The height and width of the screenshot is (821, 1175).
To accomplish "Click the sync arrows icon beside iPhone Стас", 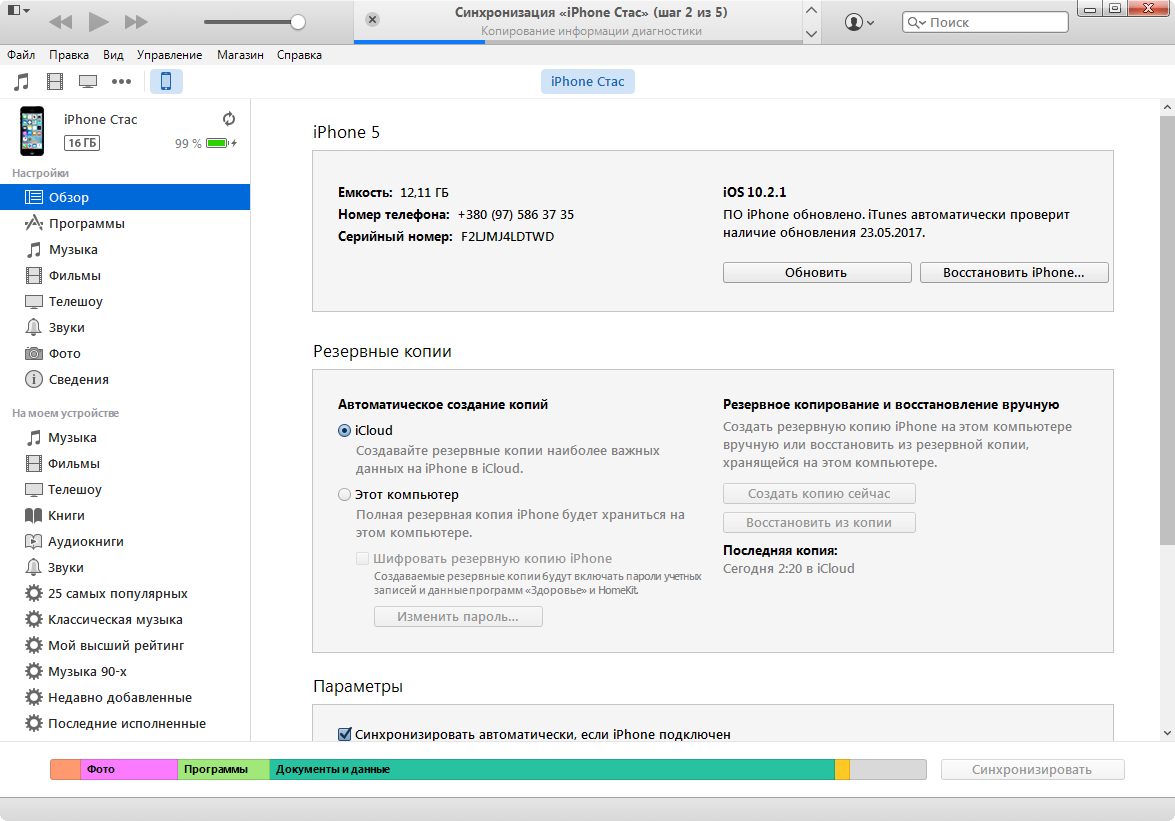I will pyautogui.click(x=229, y=119).
